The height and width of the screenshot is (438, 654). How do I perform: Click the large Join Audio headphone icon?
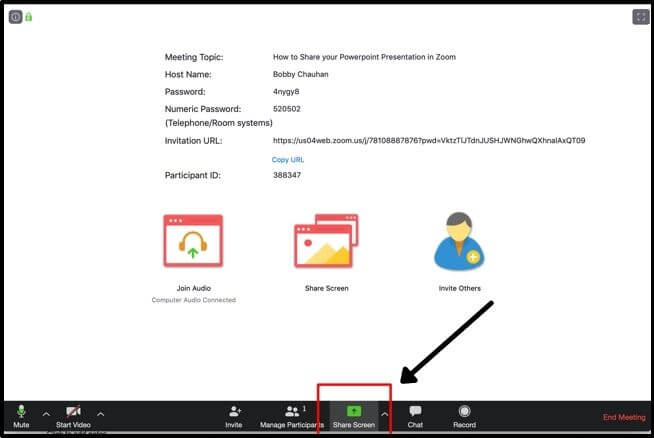coord(193,243)
